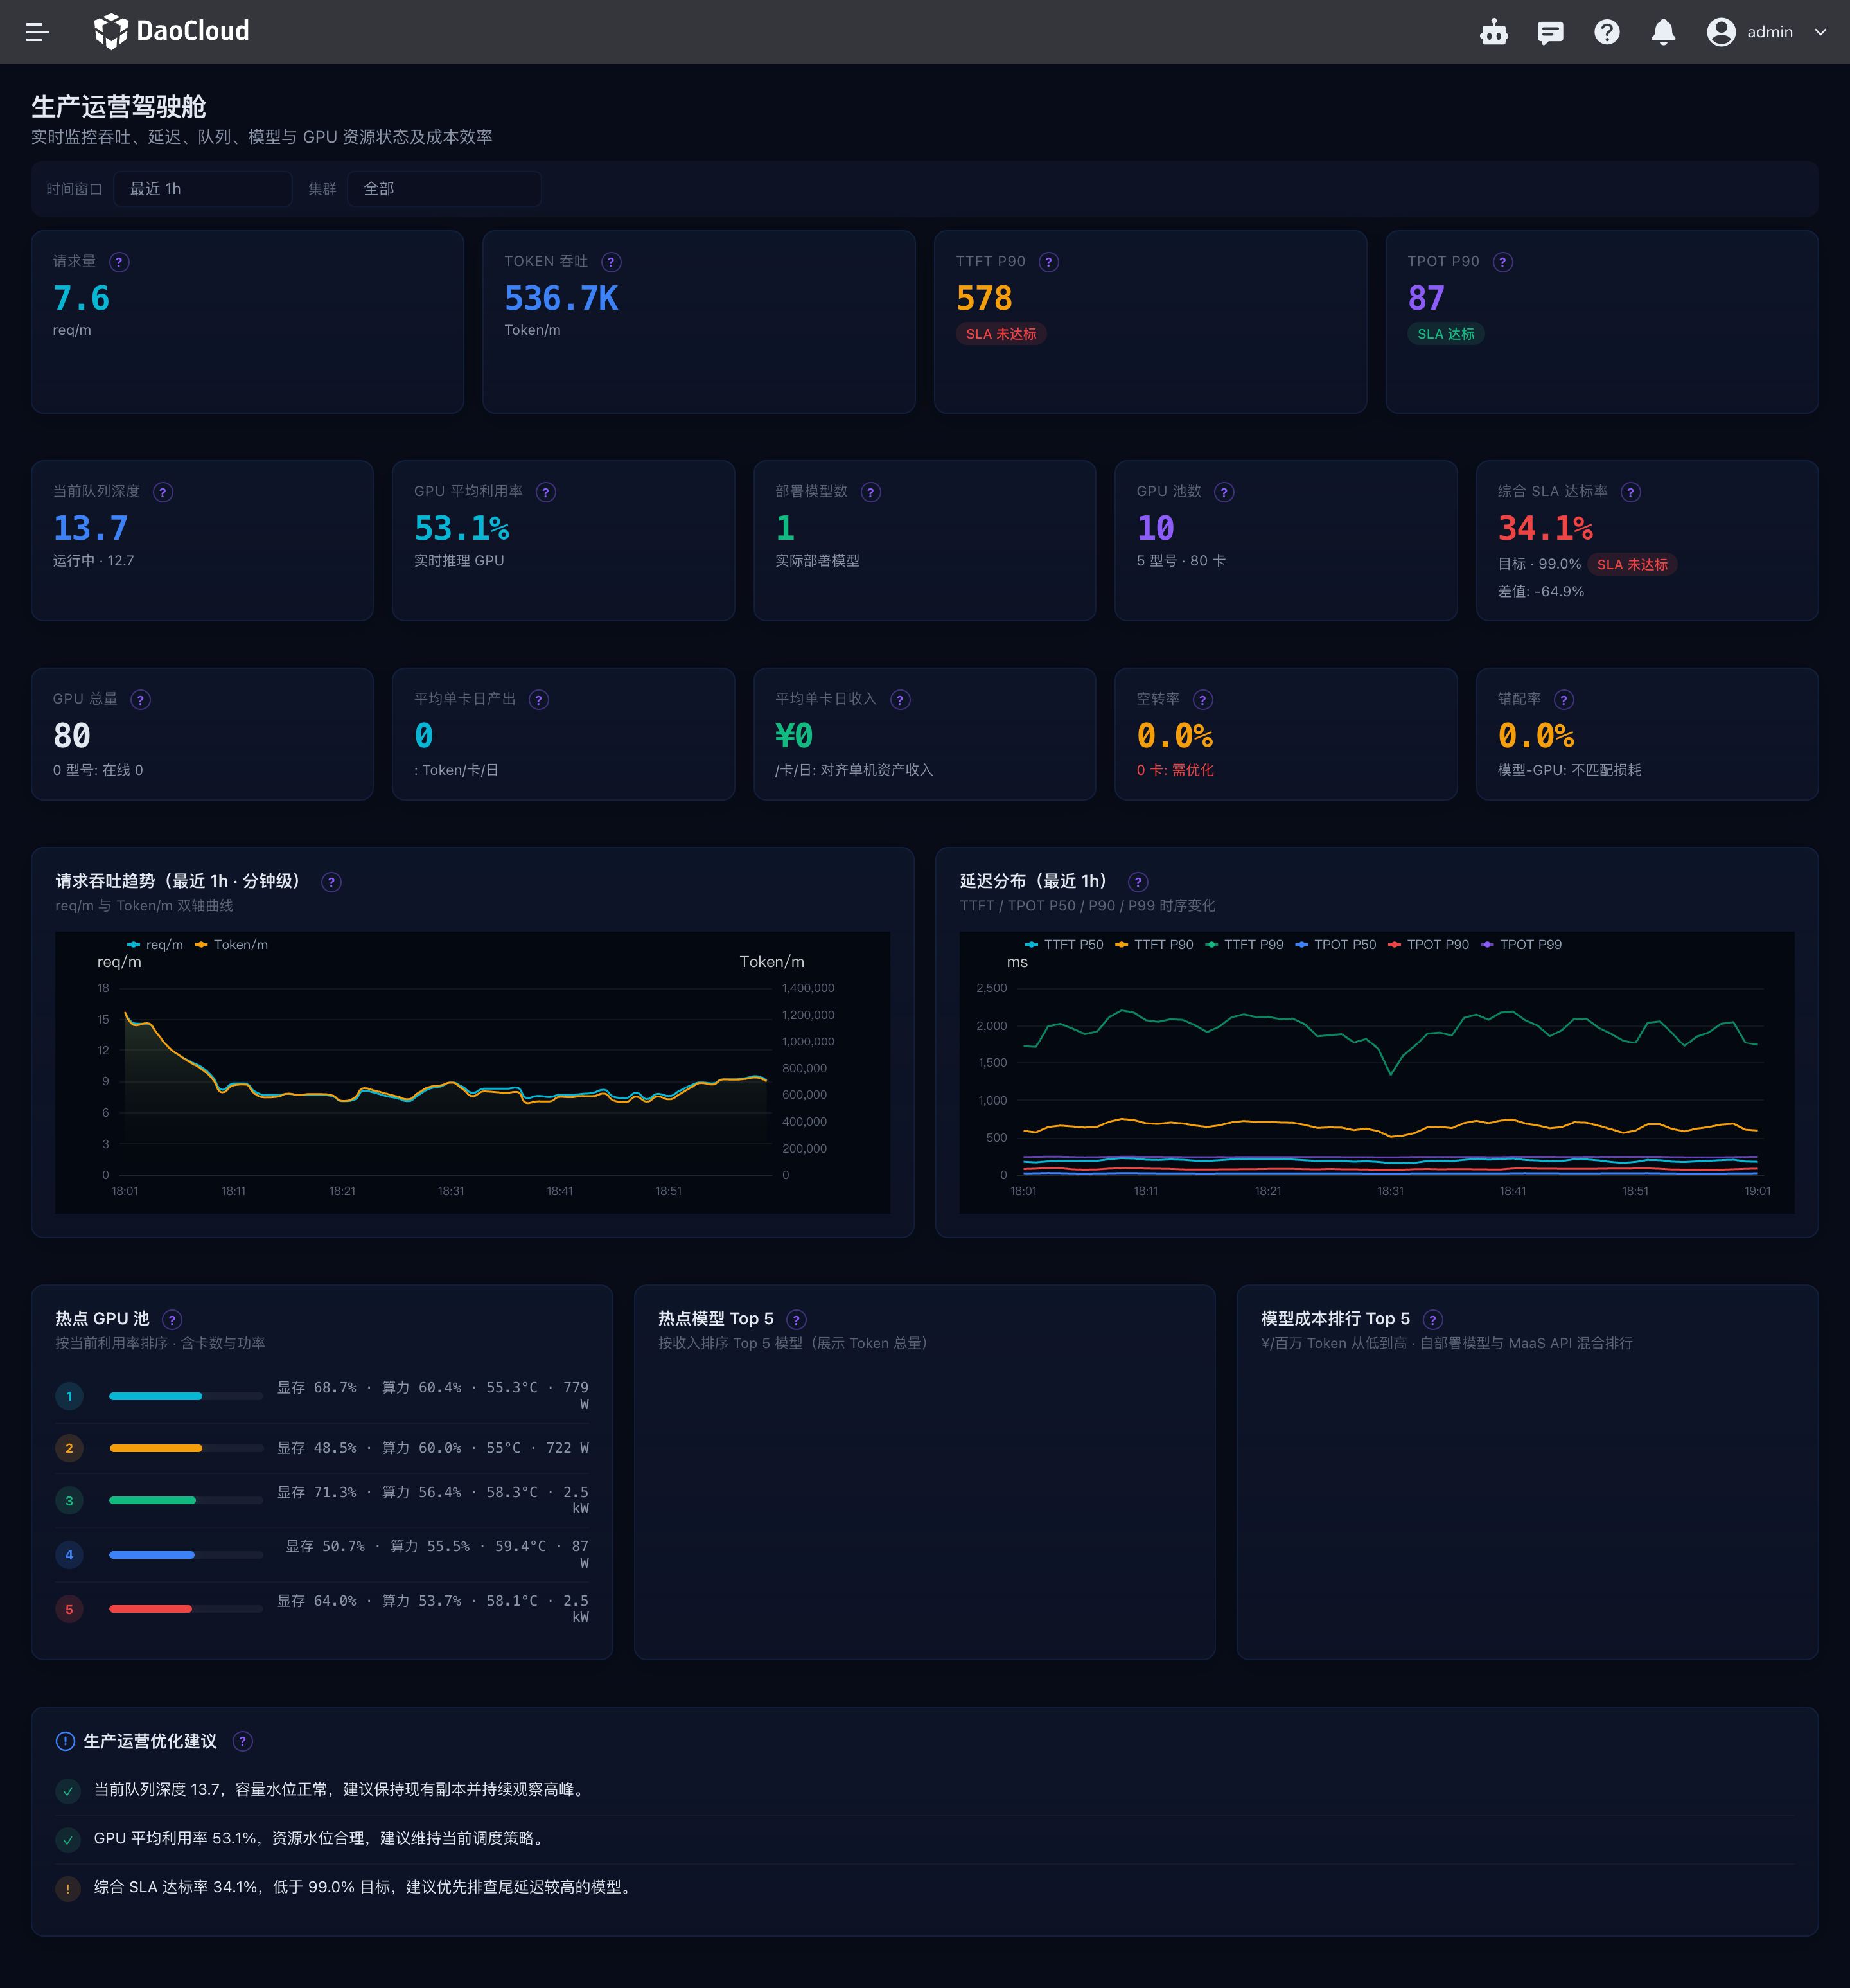Show help tooltip for 空转率

[x=1203, y=700]
